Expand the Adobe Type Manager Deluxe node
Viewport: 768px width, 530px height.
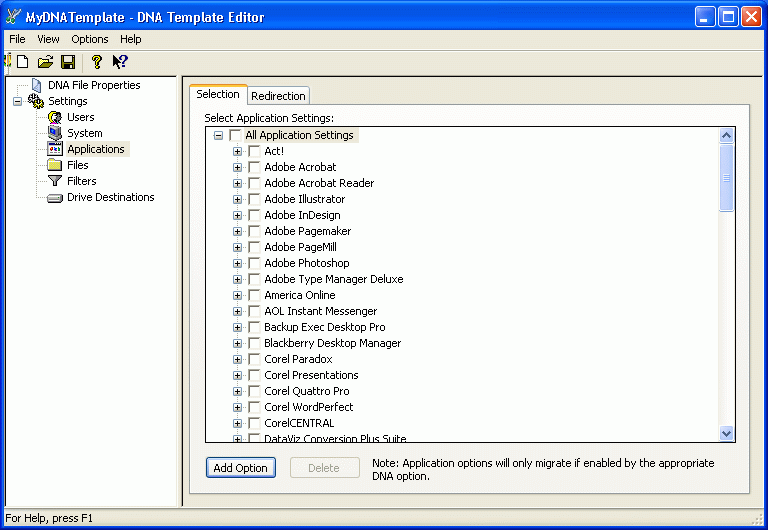pyautogui.click(x=238, y=279)
